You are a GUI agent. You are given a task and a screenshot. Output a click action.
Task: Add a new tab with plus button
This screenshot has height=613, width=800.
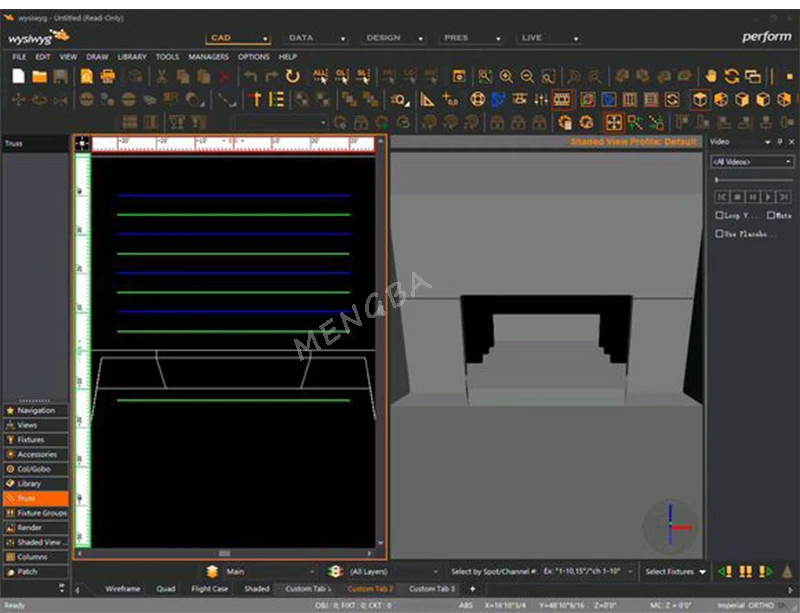tap(472, 589)
